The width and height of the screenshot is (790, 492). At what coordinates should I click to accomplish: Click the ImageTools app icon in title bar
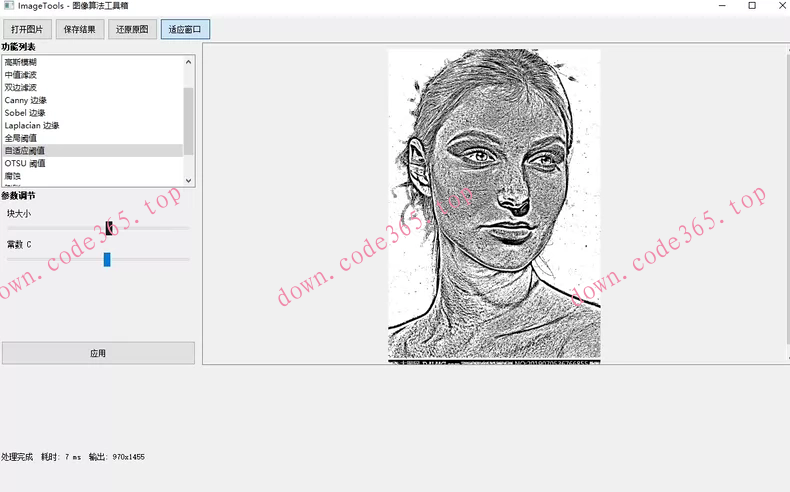click(x=9, y=6)
